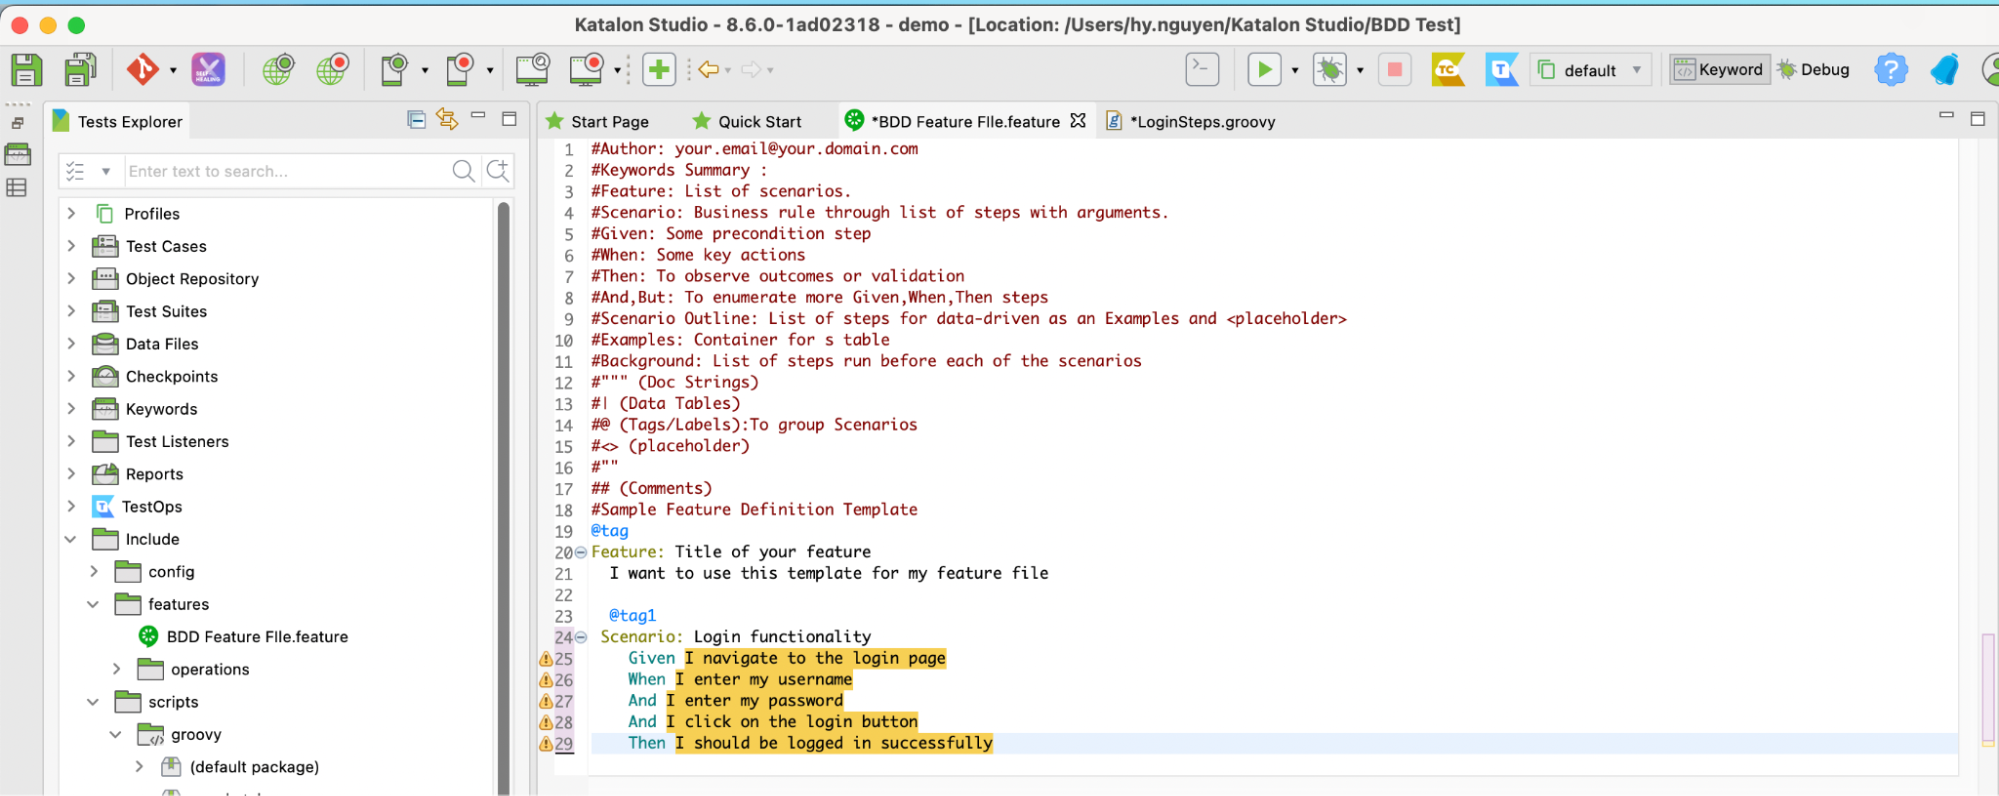Launch Spy Web tool
This screenshot has width=1999, height=796.
point(278,70)
